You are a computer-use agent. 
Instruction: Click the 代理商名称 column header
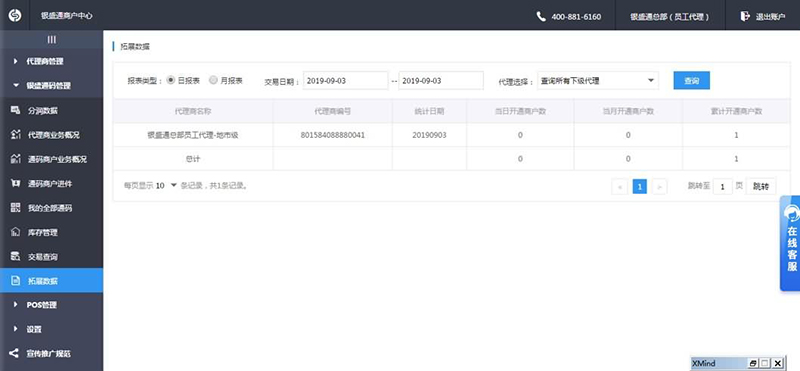(x=193, y=111)
